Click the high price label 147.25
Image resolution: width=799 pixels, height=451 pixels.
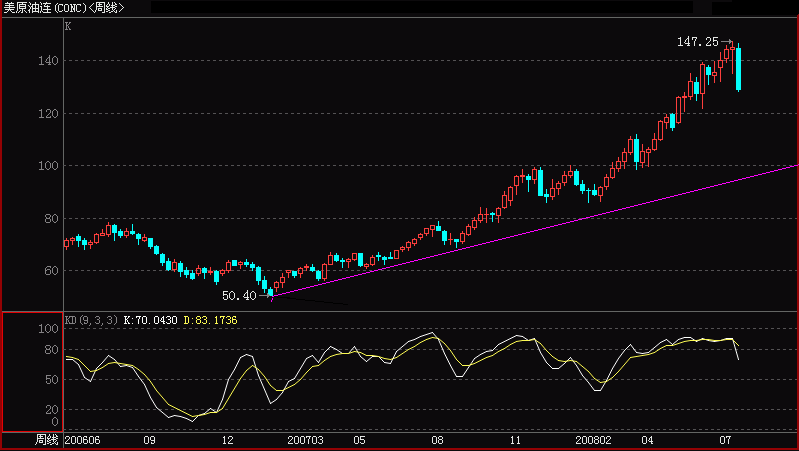(x=698, y=42)
